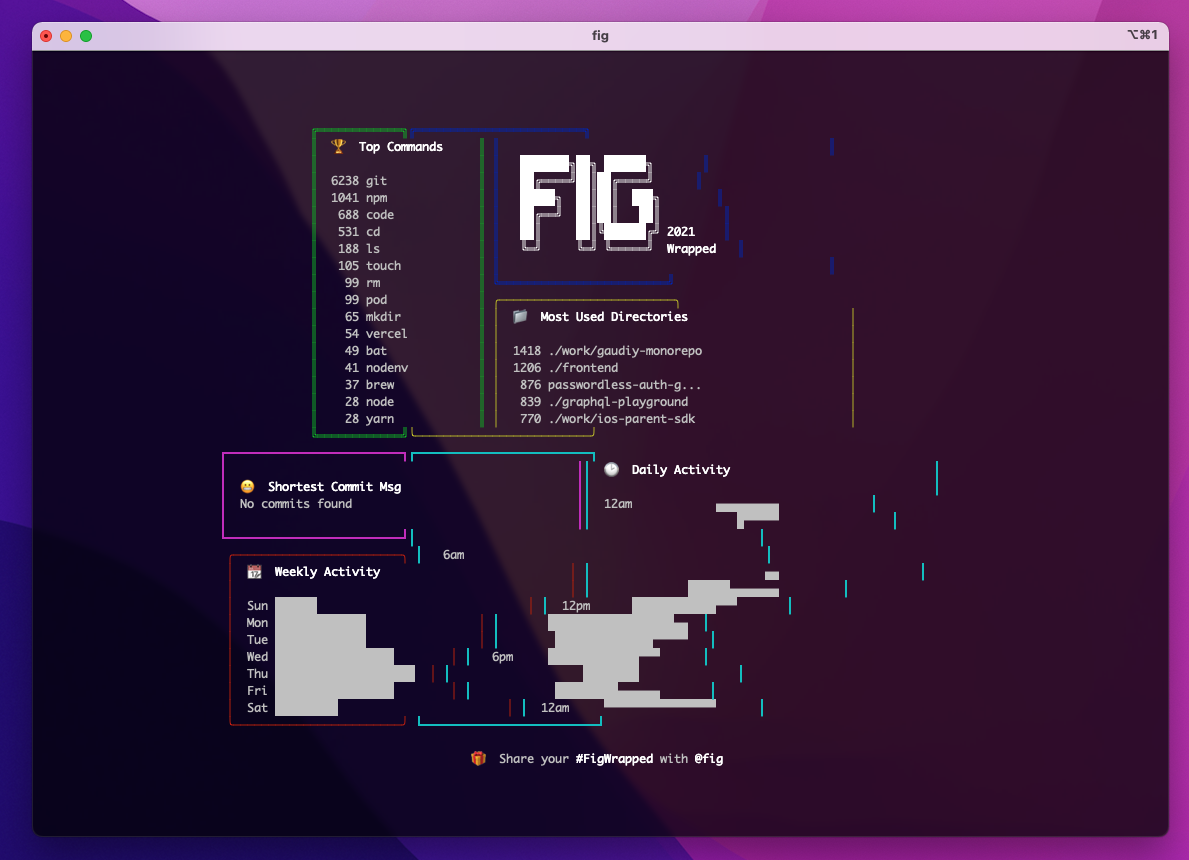Click the green fullscreen window button

(x=86, y=36)
